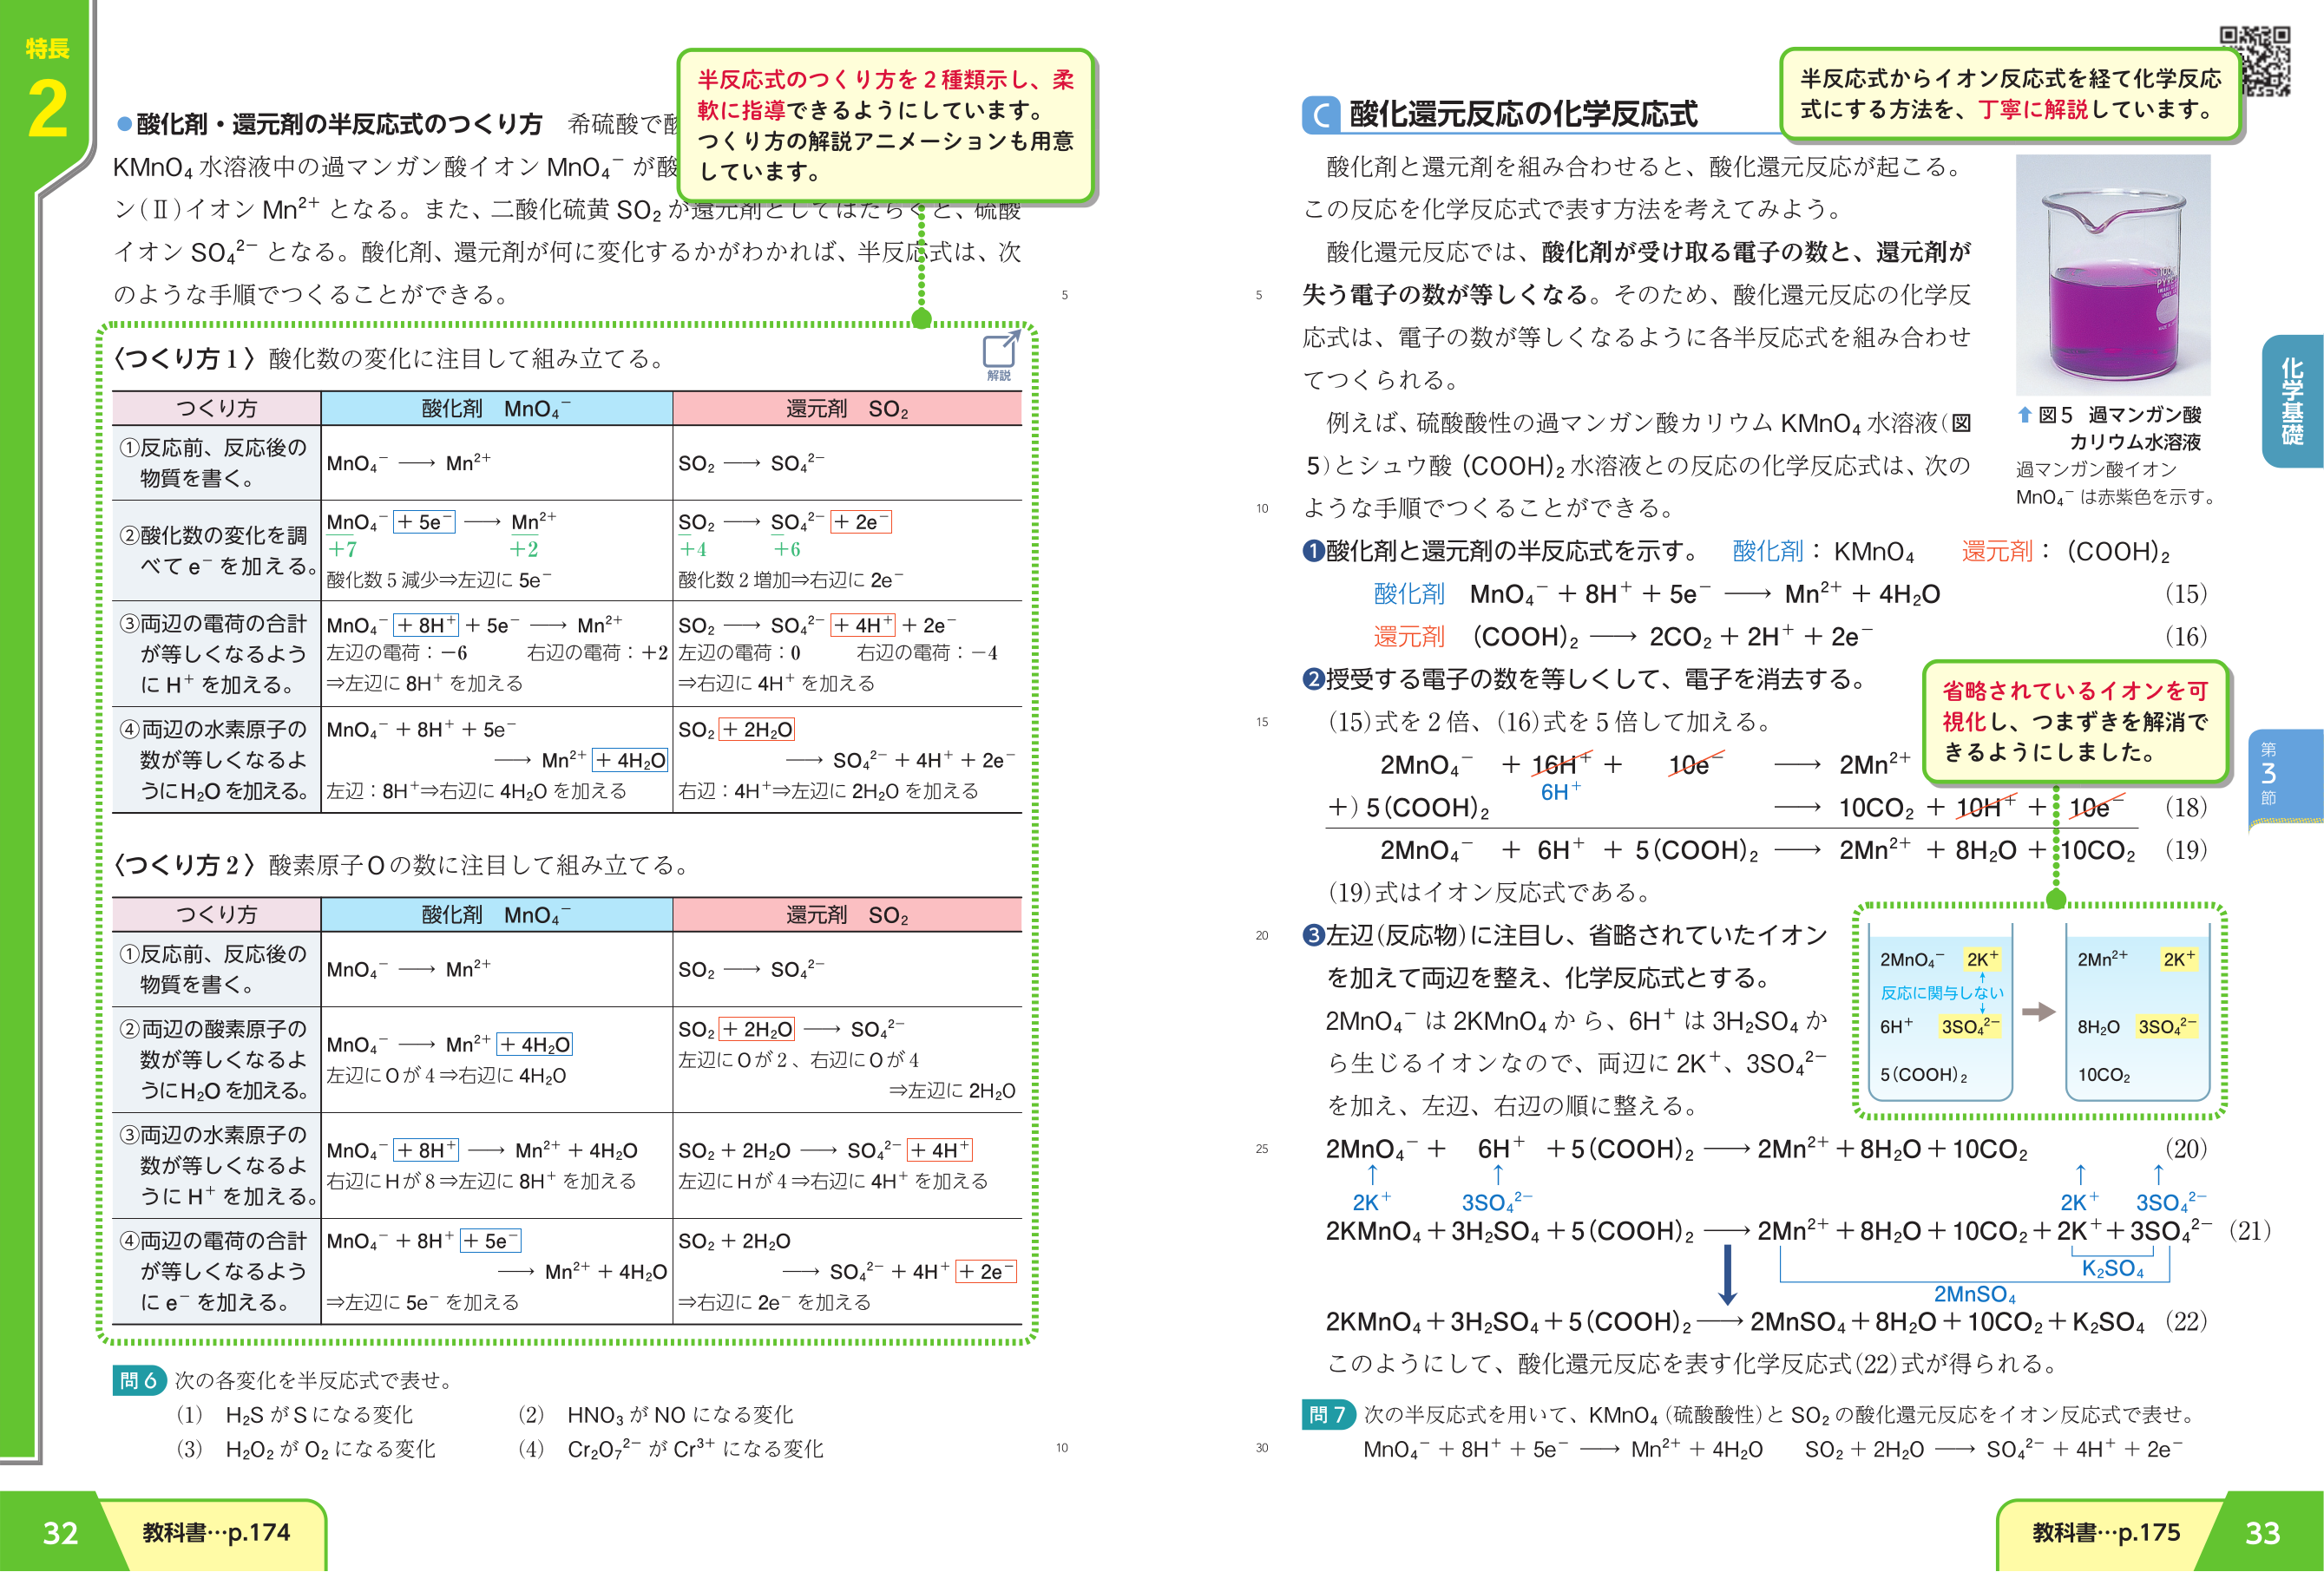Screen dimensions: 2324x1572
Task: Click the gray arrow between the beaker diagrams
Action: pos(2038,1011)
